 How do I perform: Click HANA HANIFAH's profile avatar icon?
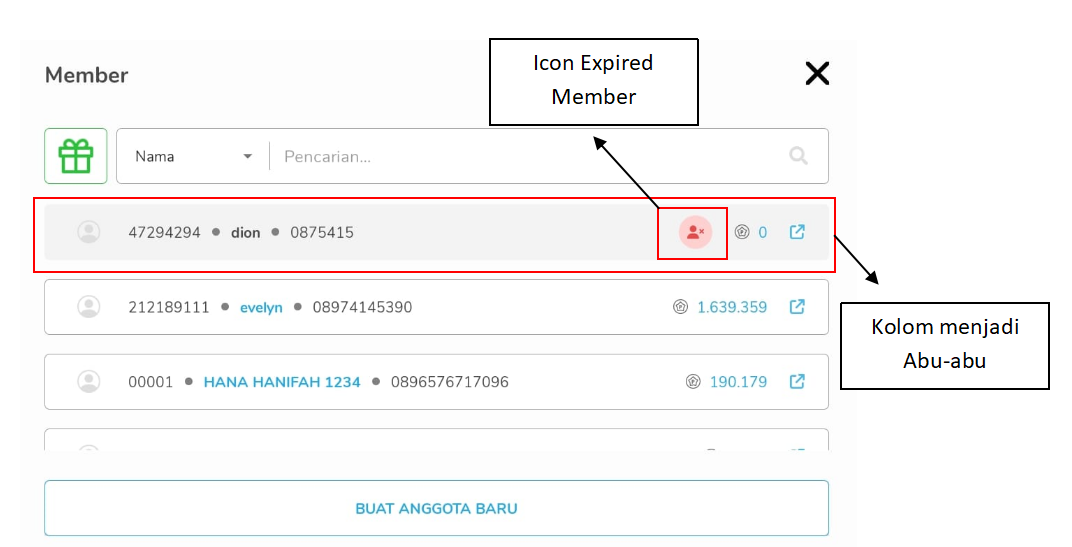pos(89,381)
